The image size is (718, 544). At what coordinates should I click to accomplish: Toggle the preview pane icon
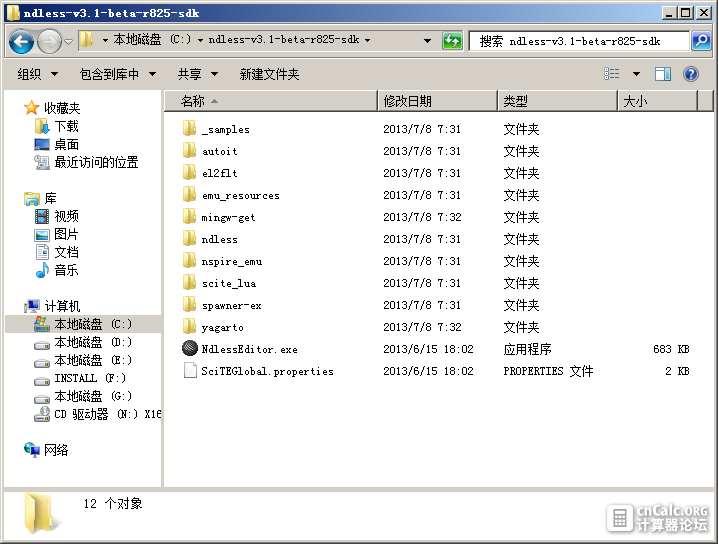(663, 74)
